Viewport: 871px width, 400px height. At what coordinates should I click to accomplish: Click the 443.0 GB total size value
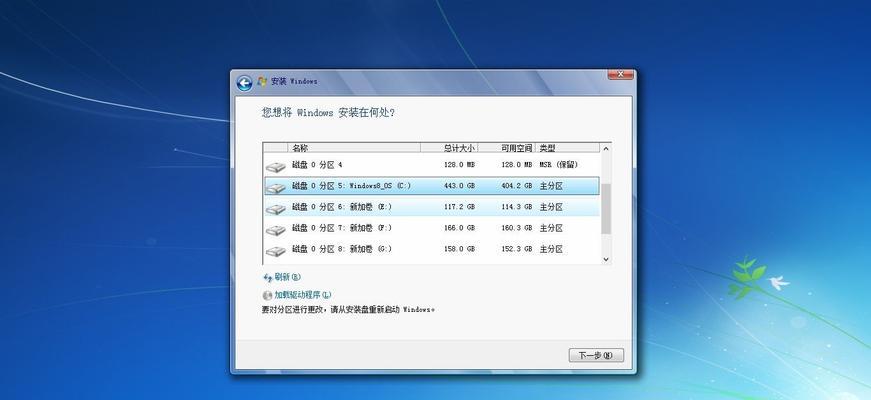point(459,186)
